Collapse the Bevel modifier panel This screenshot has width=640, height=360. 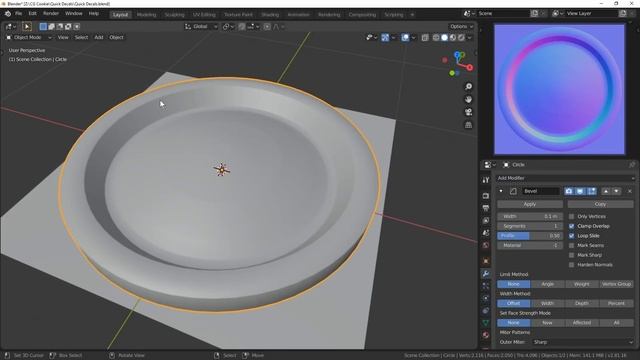(x=501, y=191)
